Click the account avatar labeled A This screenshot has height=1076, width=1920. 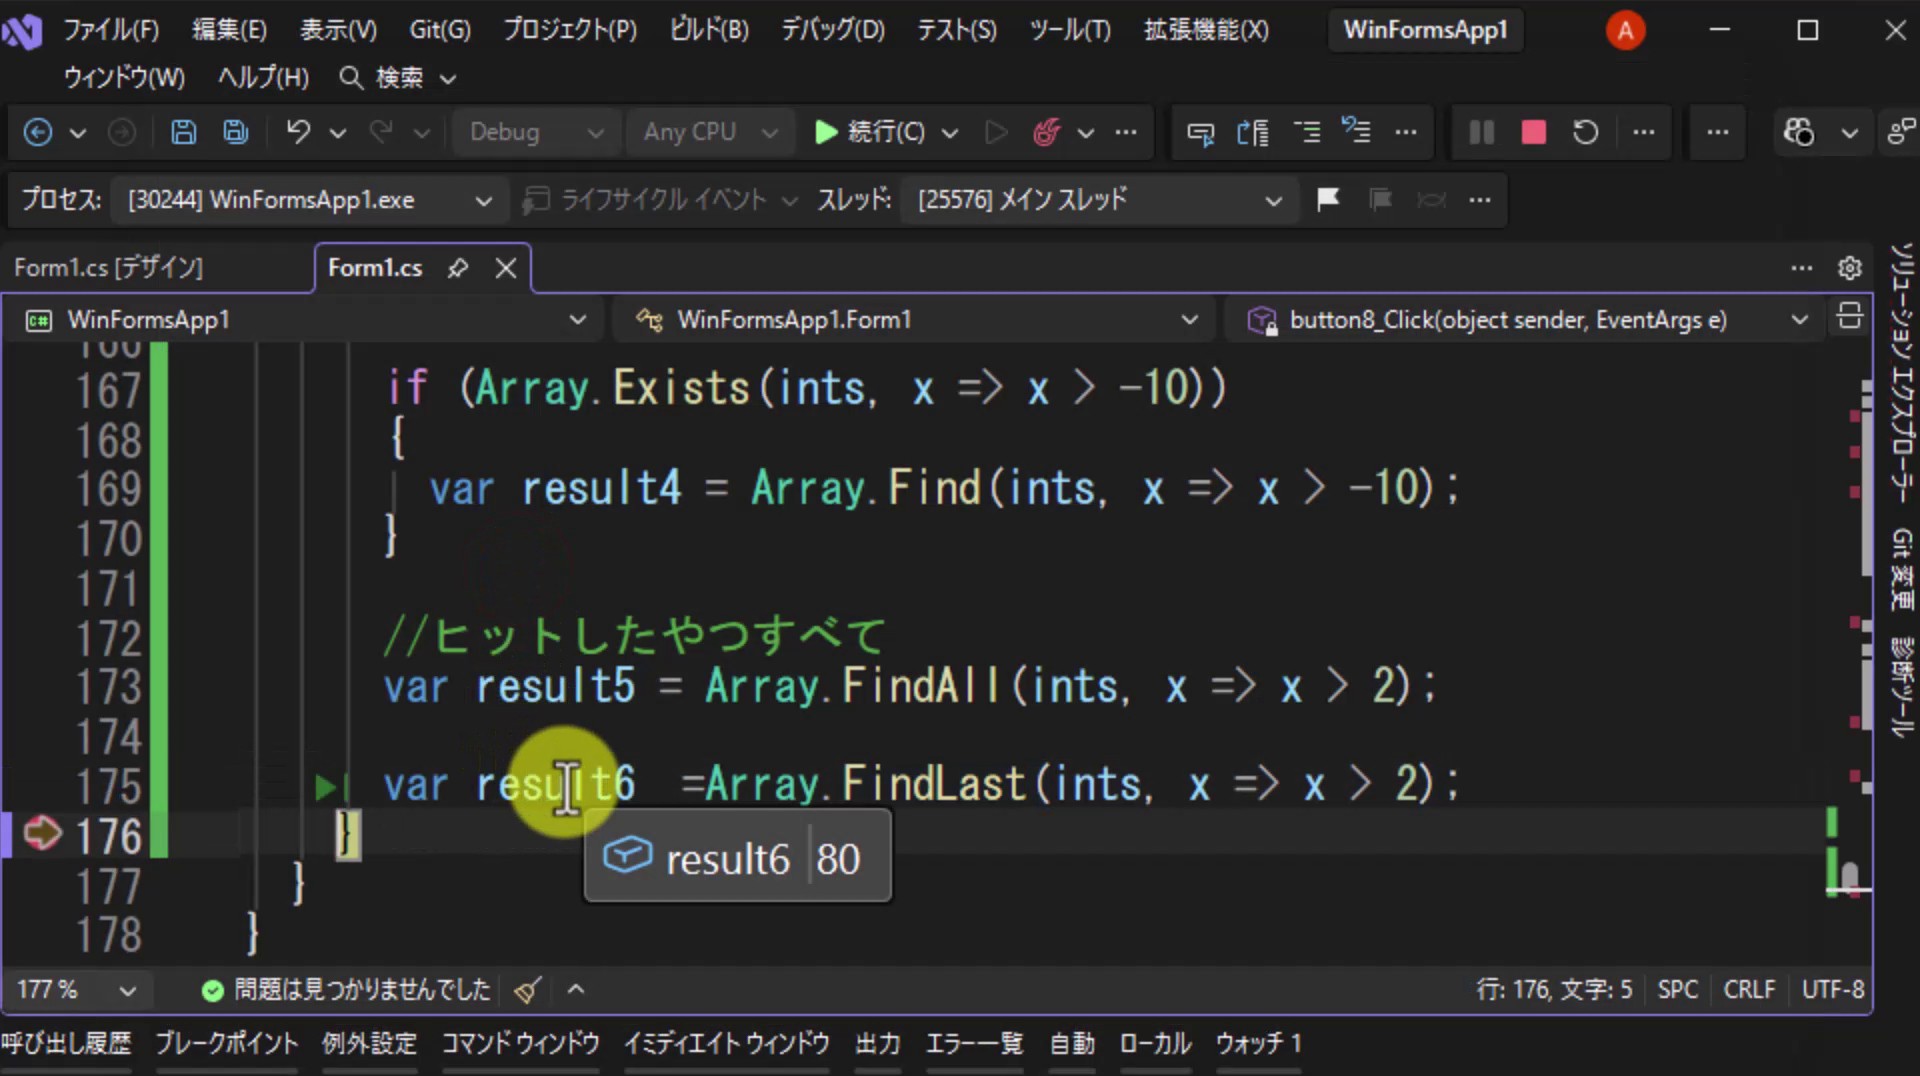[1625, 31]
